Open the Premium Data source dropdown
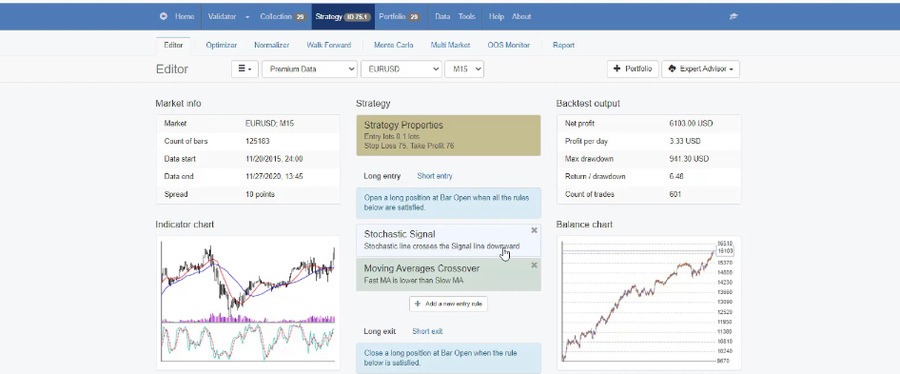Image resolution: width=900 pixels, height=374 pixels. pos(309,69)
